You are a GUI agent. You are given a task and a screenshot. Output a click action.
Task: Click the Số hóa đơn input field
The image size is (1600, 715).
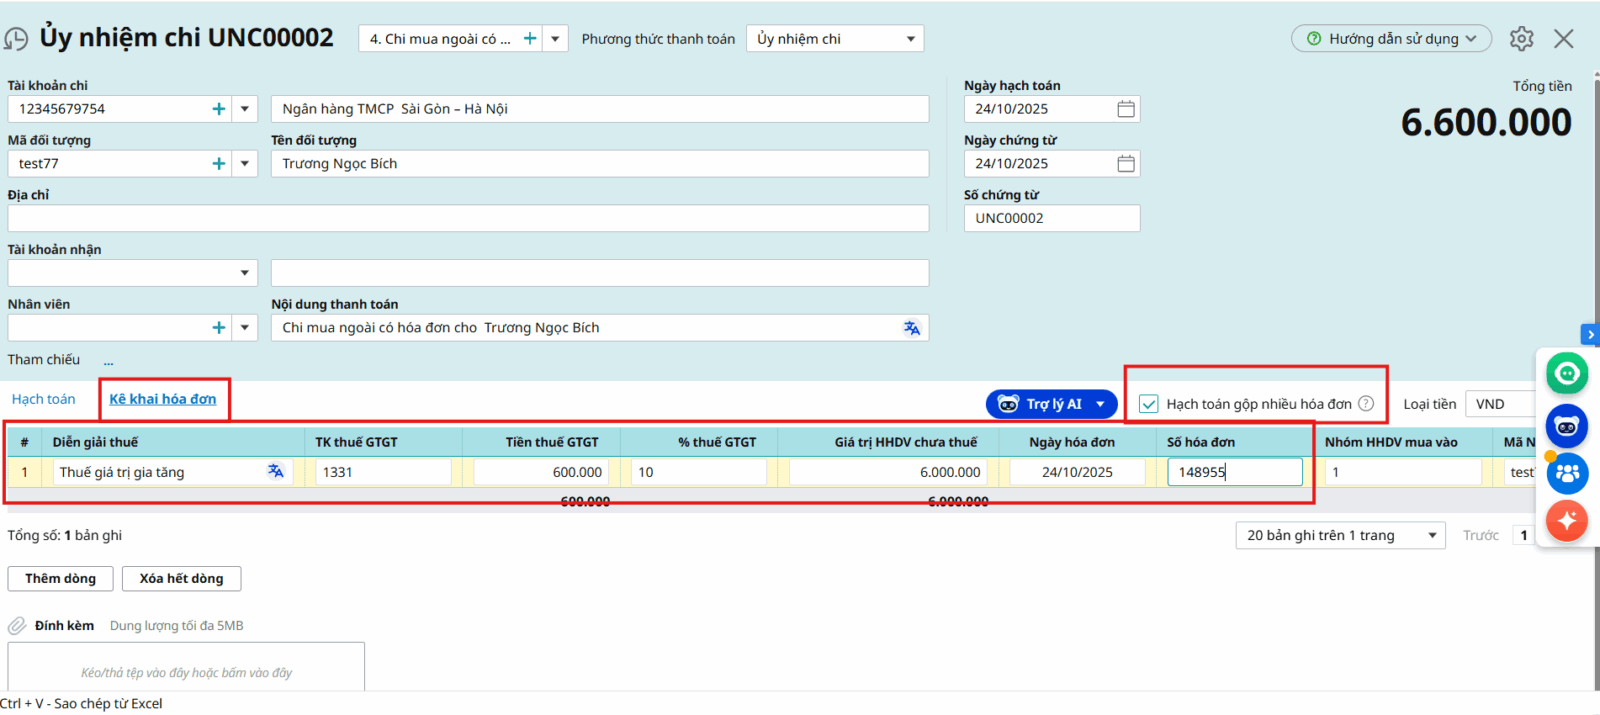pos(1234,472)
